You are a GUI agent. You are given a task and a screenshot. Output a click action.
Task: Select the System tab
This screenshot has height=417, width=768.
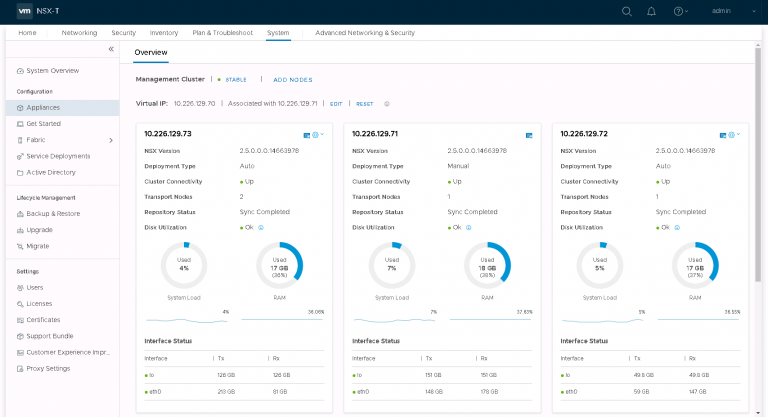278,33
